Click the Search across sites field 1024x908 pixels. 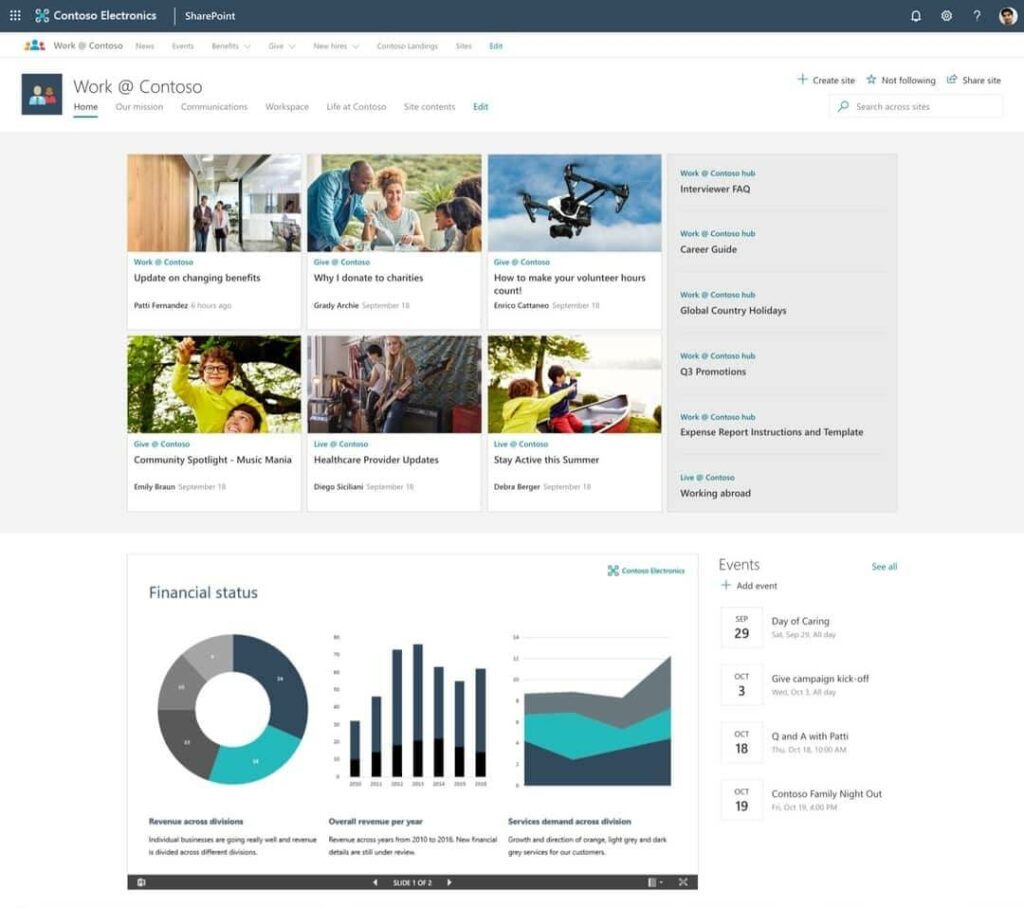coord(916,106)
